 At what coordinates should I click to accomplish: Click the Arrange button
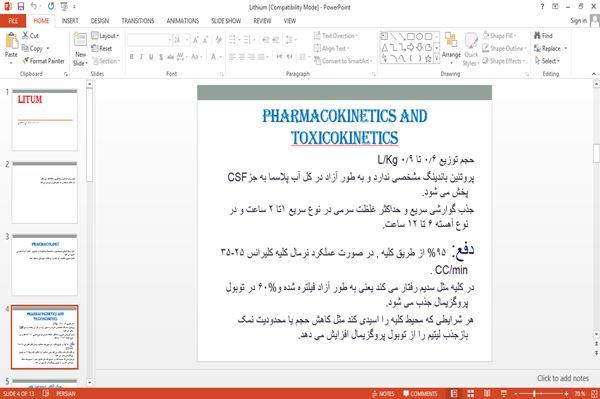[x=451, y=48]
